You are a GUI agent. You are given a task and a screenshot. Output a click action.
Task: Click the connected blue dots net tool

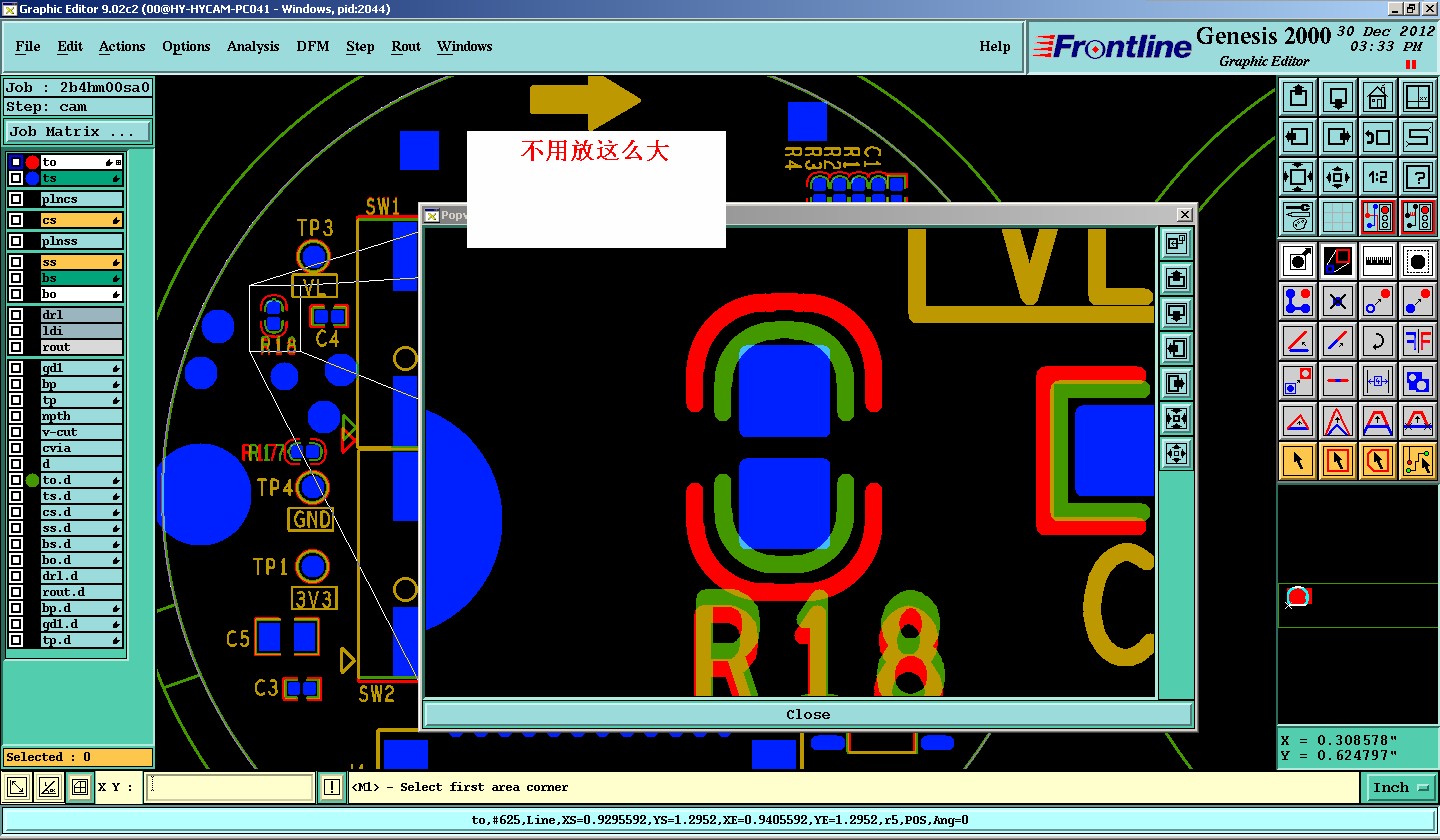(1298, 301)
